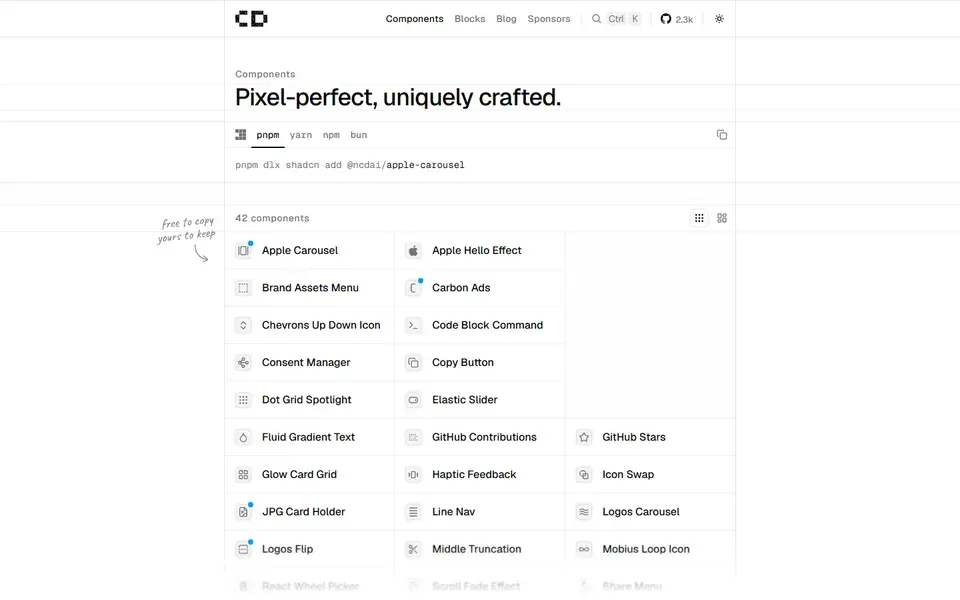Click the Dot Grid Spotlight icon
Viewport: 960px width, 600px height.
(243, 400)
